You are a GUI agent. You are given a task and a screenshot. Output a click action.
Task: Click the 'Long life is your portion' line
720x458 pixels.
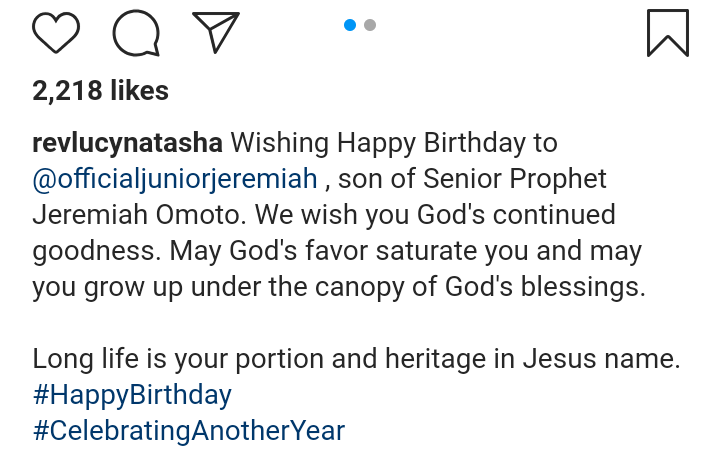[x=178, y=359]
